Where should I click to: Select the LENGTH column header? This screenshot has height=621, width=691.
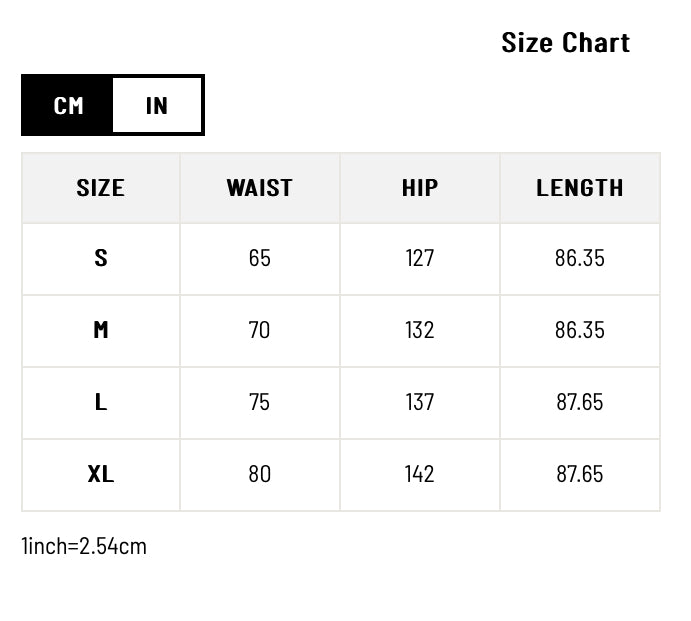[580, 188]
